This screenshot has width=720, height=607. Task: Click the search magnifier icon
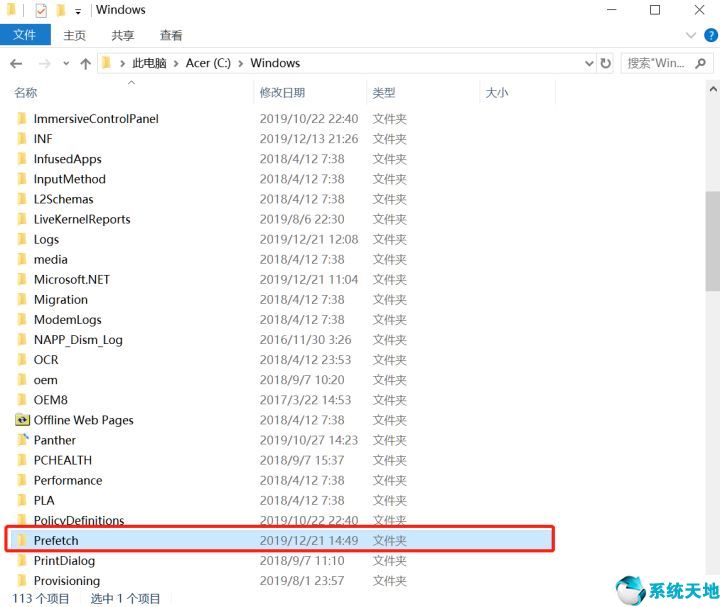point(700,63)
